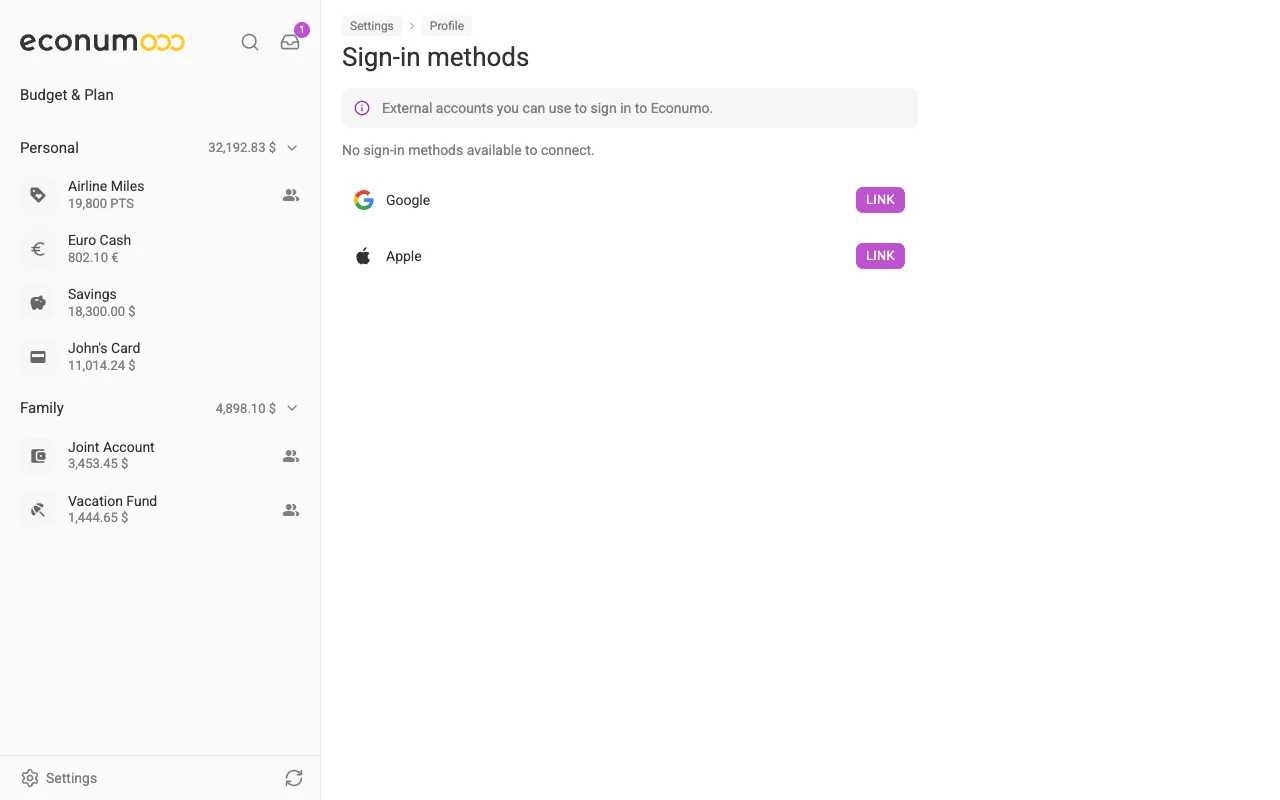
Task: Click the 18,300.00 $ balance
Action: pyautogui.click(x=102, y=312)
